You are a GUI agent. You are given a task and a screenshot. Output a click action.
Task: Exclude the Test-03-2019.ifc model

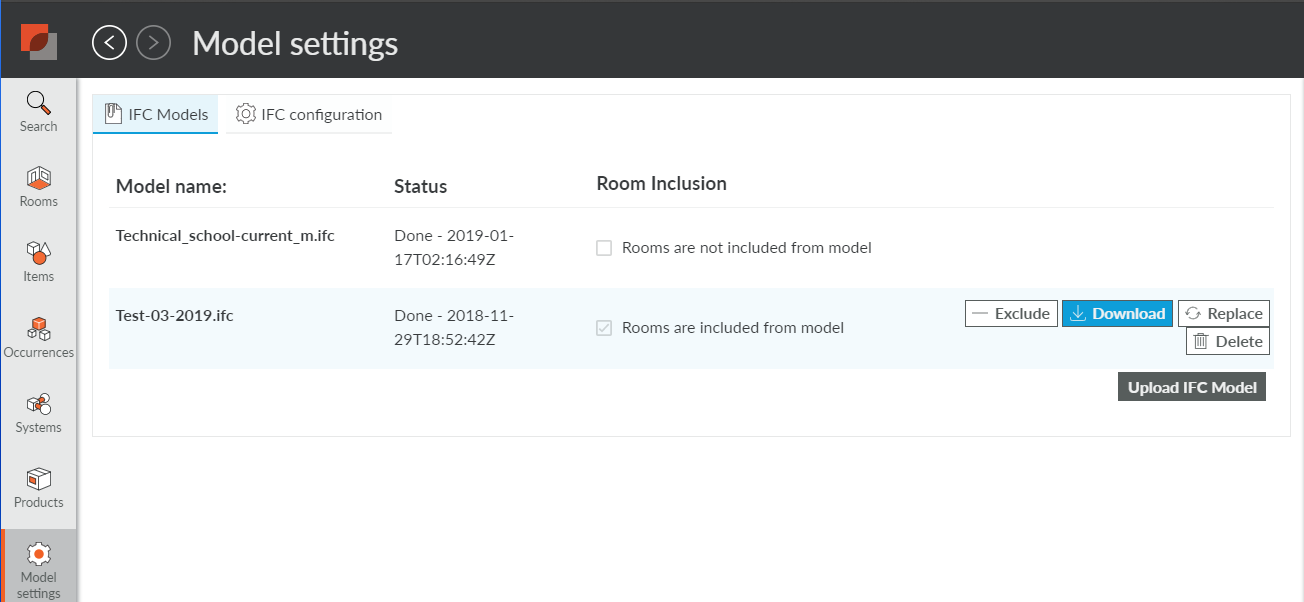(x=1010, y=313)
